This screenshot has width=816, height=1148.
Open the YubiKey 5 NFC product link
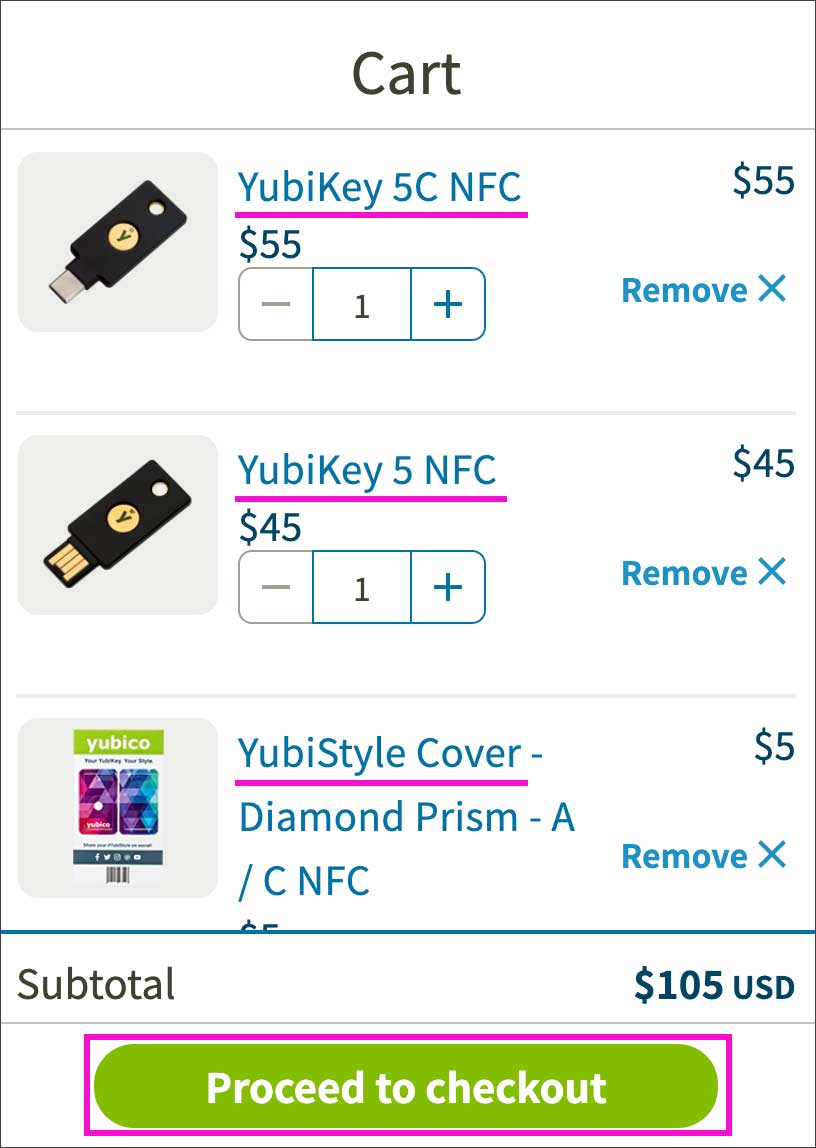(367, 470)
